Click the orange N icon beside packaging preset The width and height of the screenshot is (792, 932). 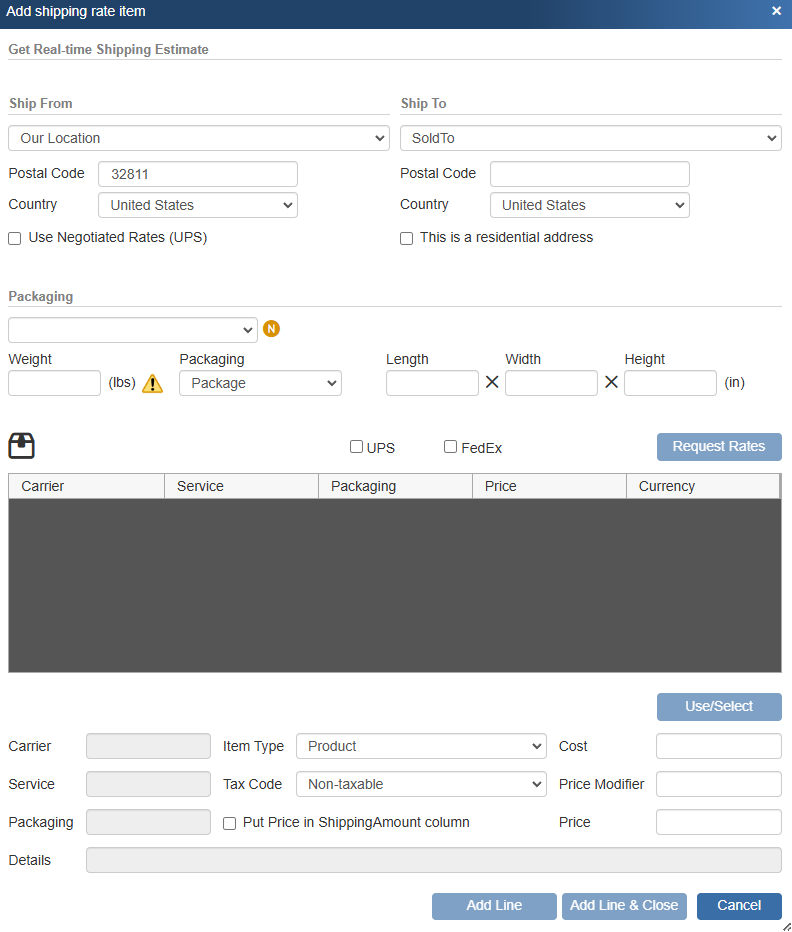point(271,329)
